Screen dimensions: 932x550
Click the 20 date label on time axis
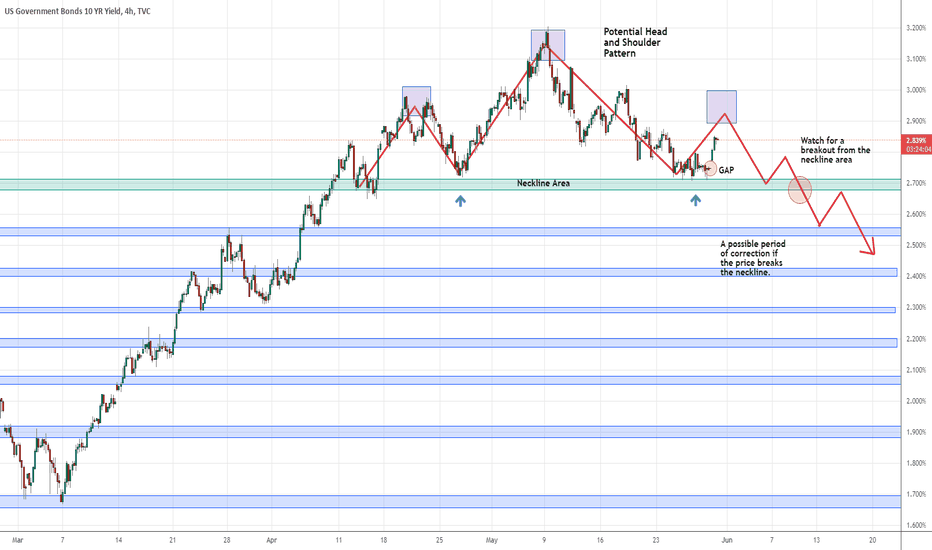click(x=873, y=540)
